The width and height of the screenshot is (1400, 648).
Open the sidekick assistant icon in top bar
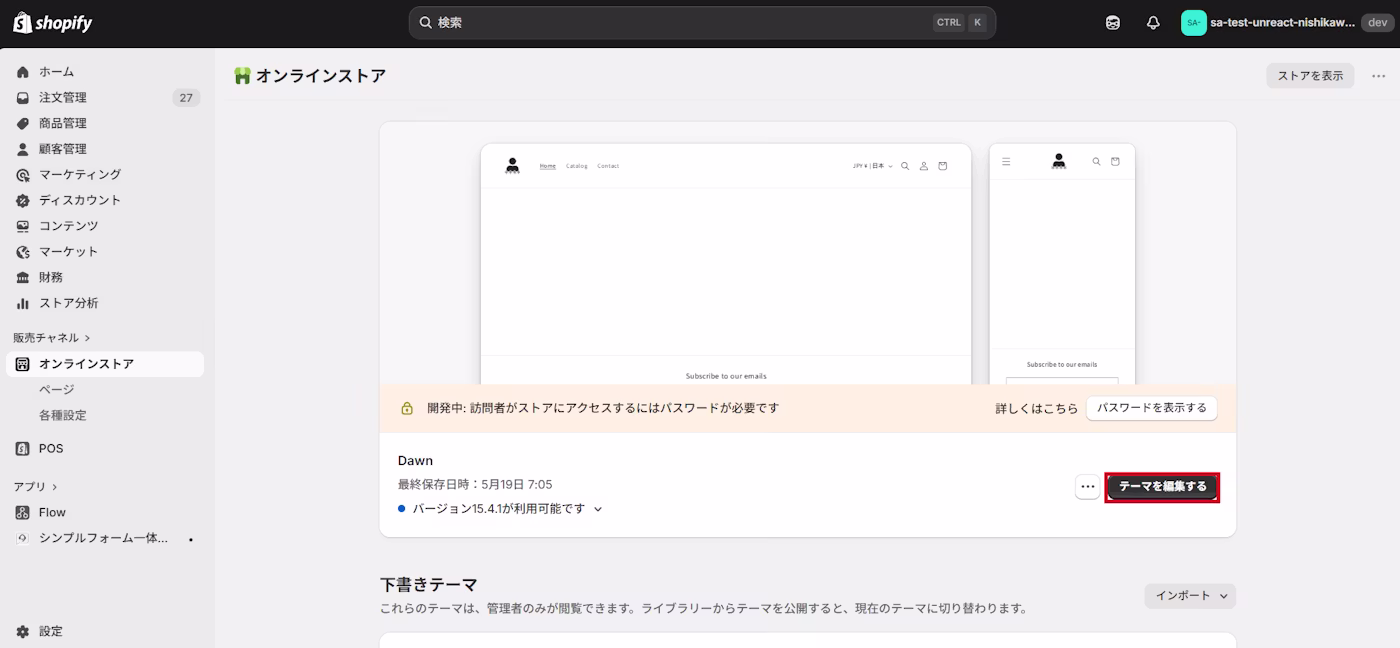[1113, 23]
